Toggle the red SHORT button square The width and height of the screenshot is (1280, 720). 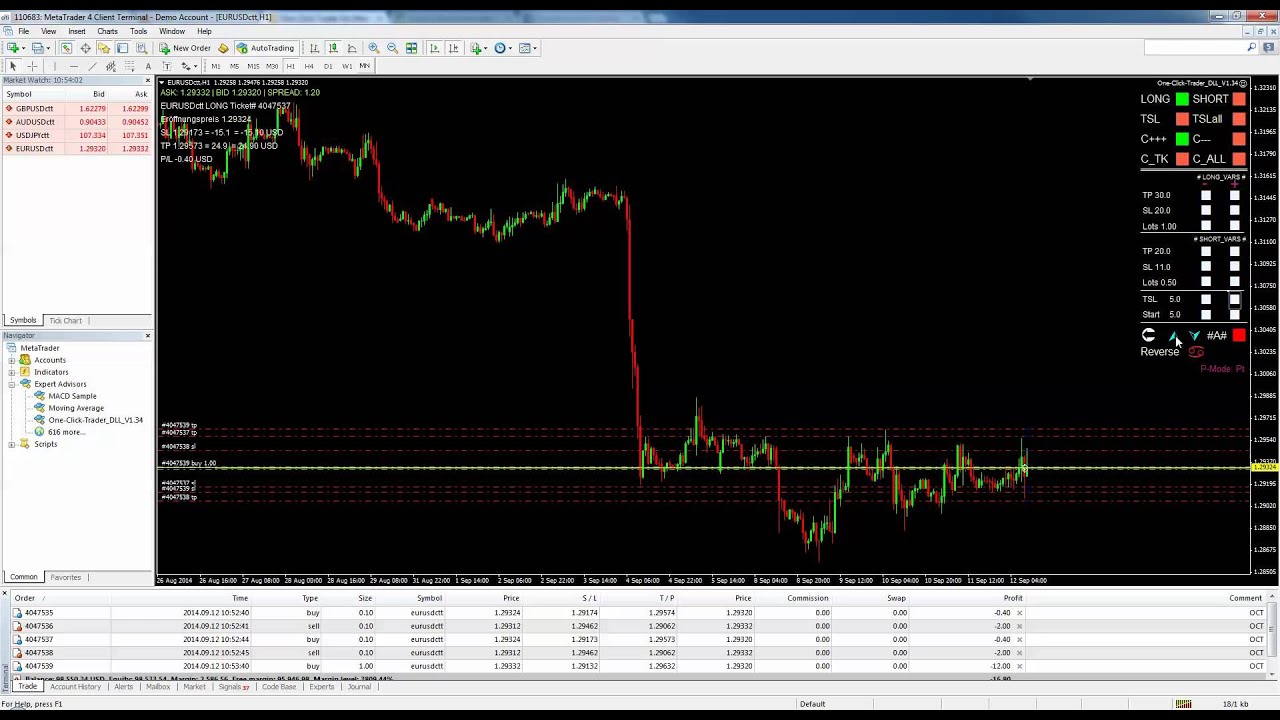click(x=1239, y=99)
